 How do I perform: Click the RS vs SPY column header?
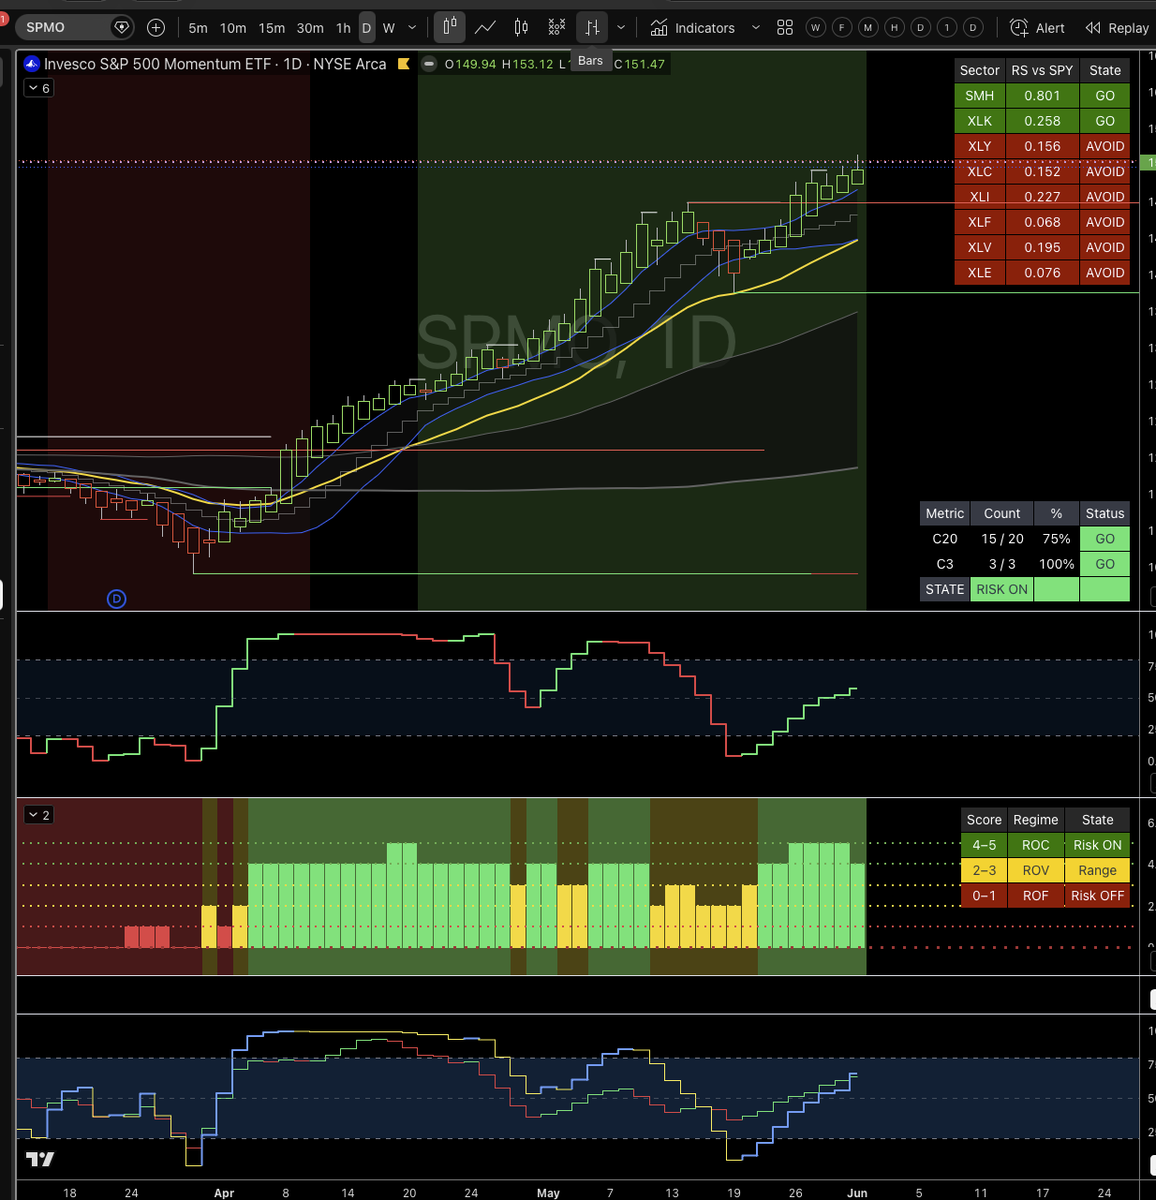click(x=1042, y=70)
